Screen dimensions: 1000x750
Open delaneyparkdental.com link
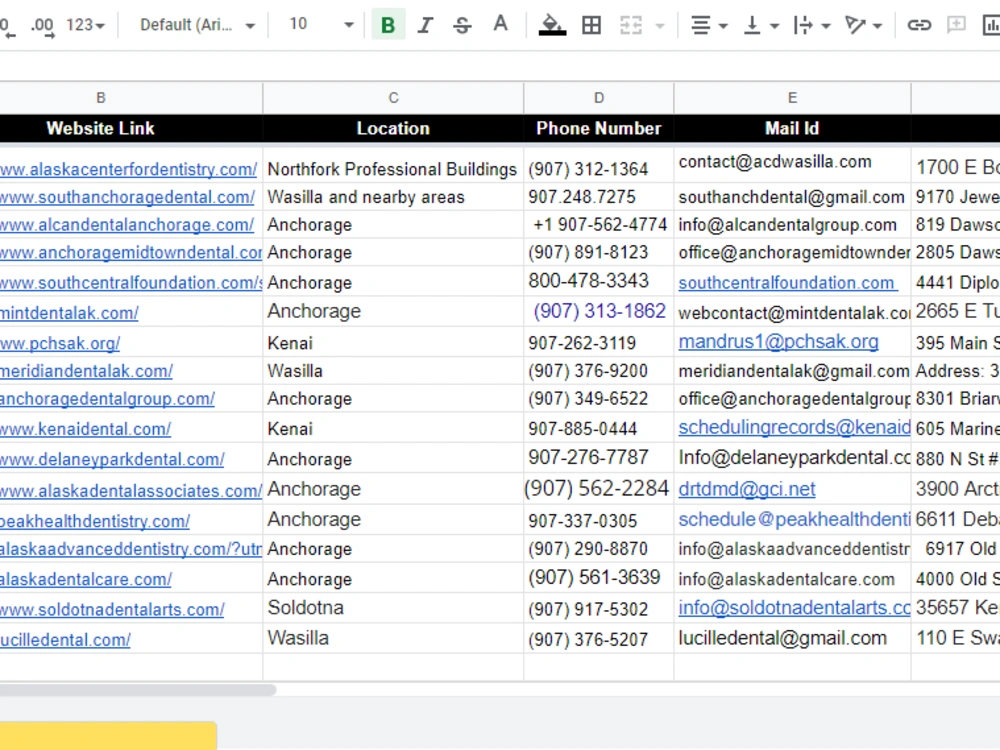[x=112, y=459]
